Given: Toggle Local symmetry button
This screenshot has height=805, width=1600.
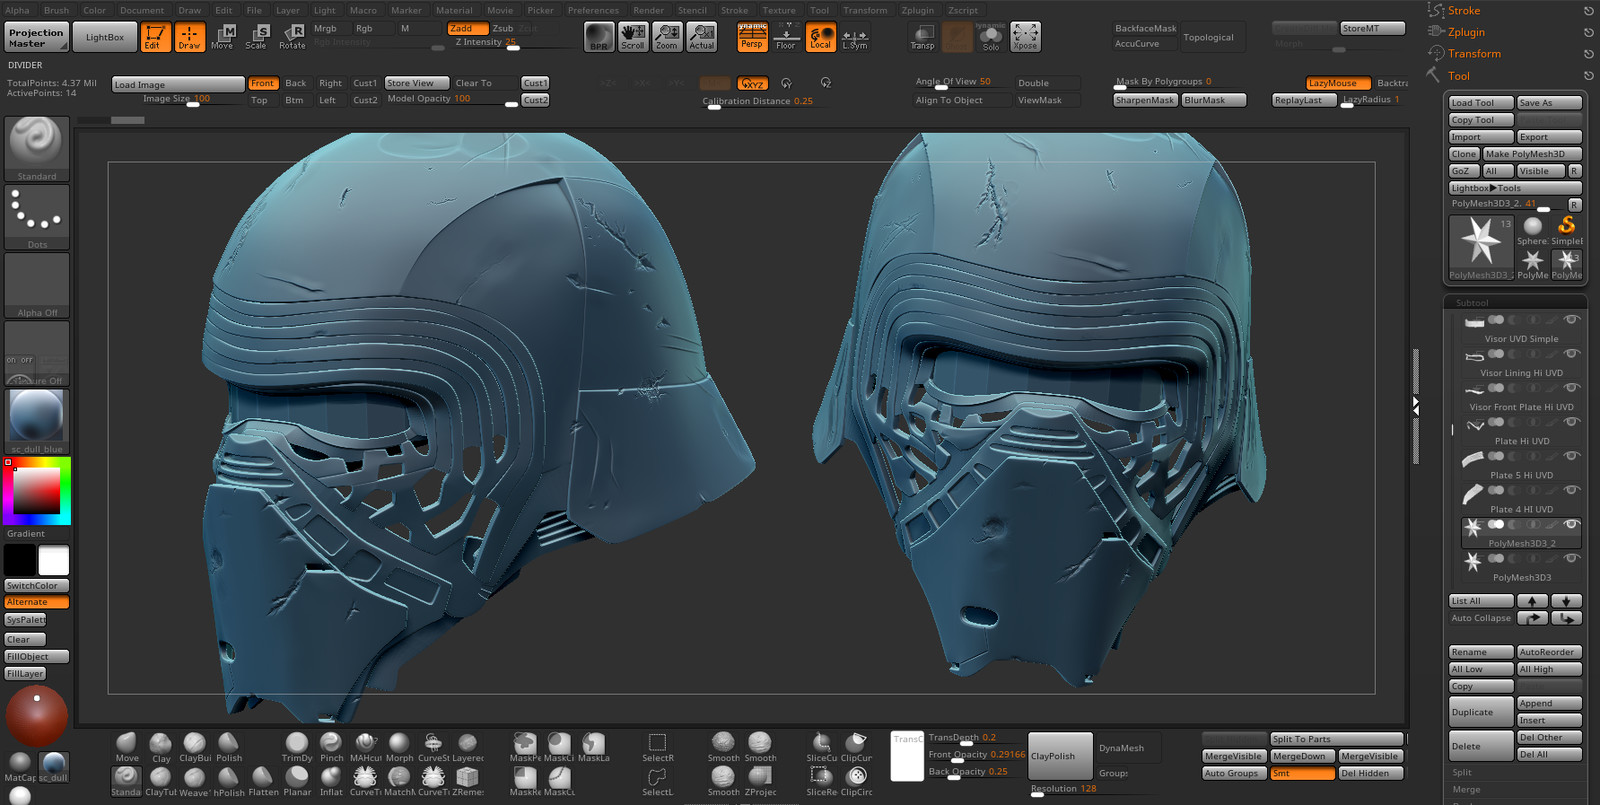Looking at the screenshot, I should [x=821, y=37].
